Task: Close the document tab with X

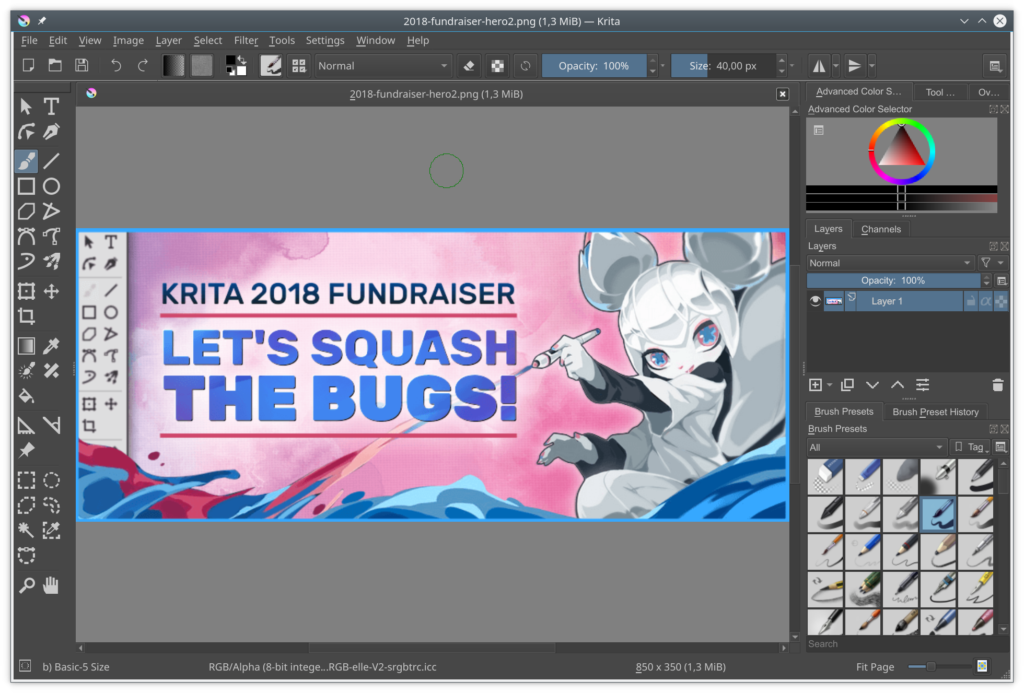Action: (x=782, y=94)
